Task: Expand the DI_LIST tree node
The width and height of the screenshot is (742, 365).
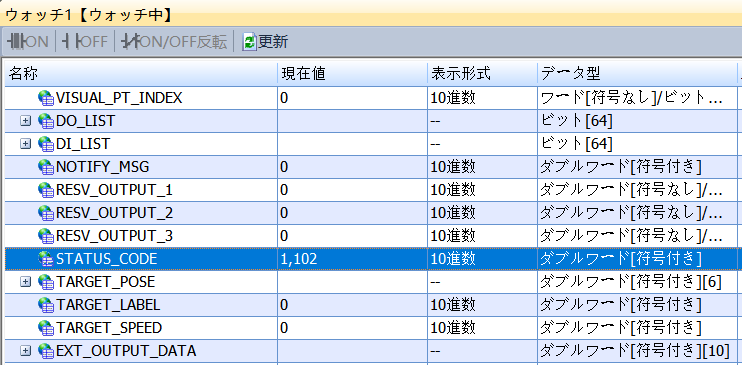Action: tap(26, 144)
